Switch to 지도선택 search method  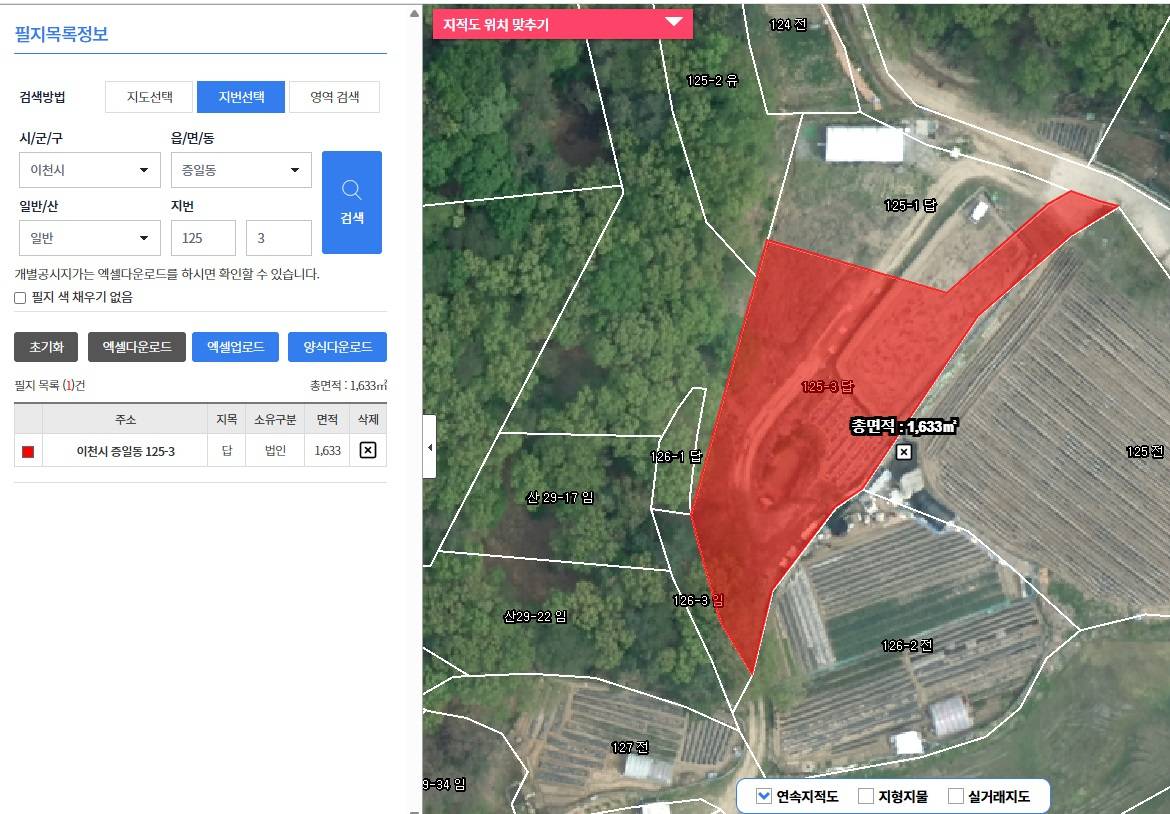pyautogui.click(x=149, y=97)
